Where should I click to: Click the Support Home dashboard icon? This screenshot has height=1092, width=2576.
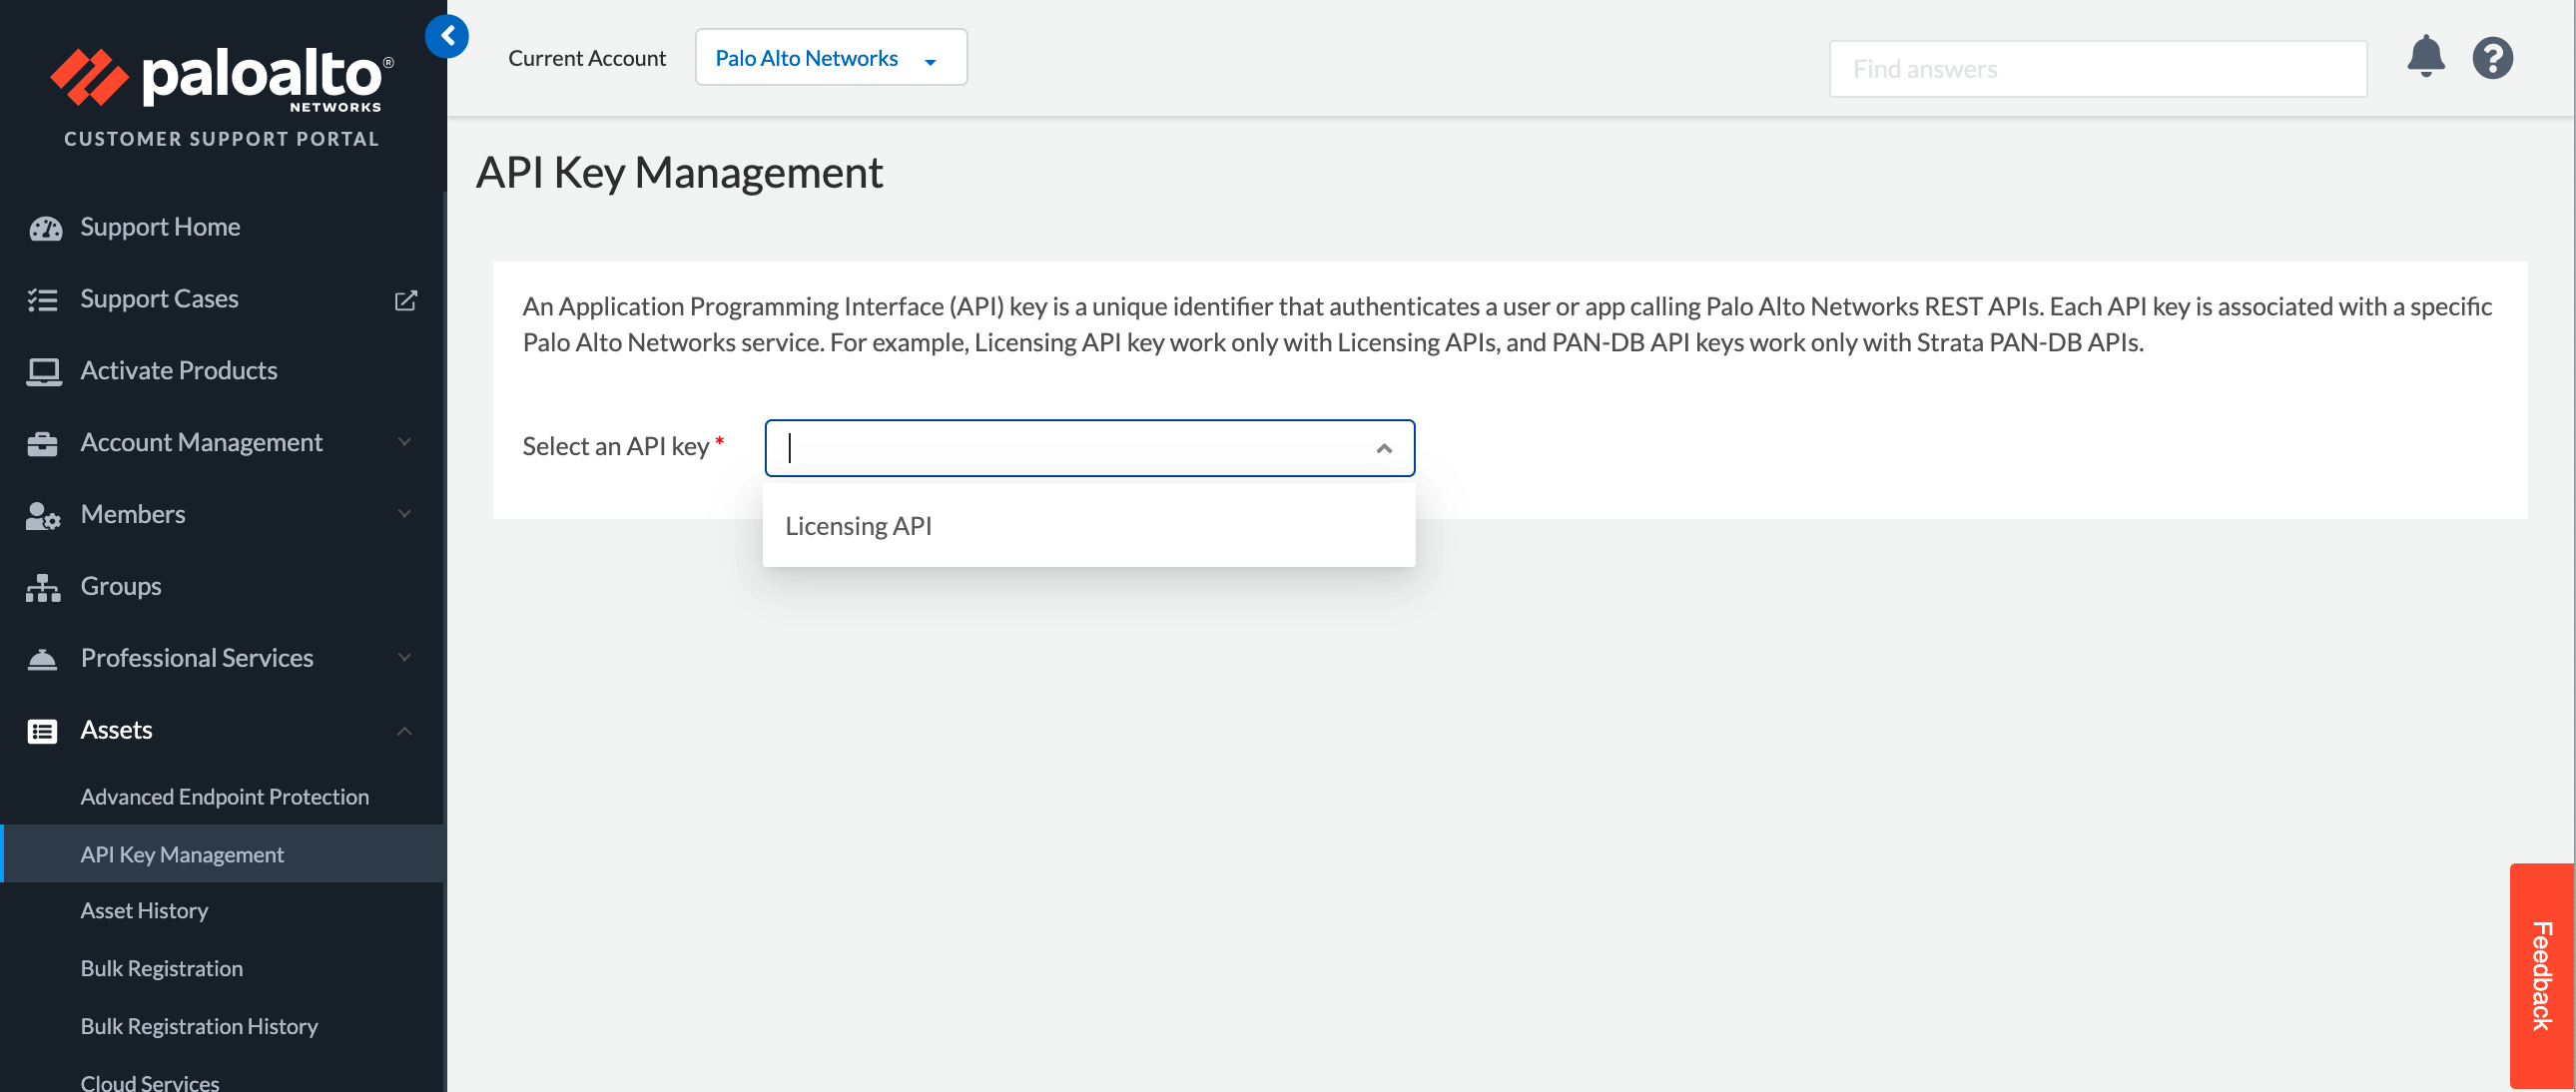coord(44,228)
